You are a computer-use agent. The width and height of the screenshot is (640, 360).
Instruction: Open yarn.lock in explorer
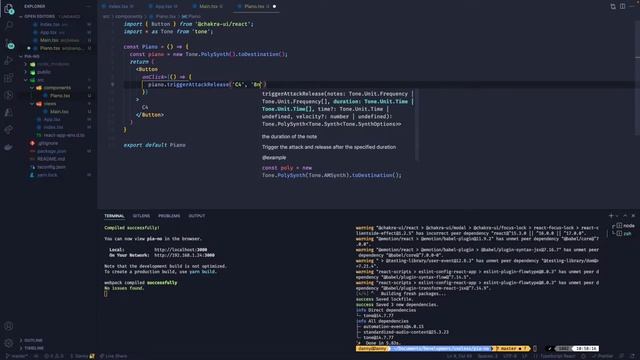point(47,175)
